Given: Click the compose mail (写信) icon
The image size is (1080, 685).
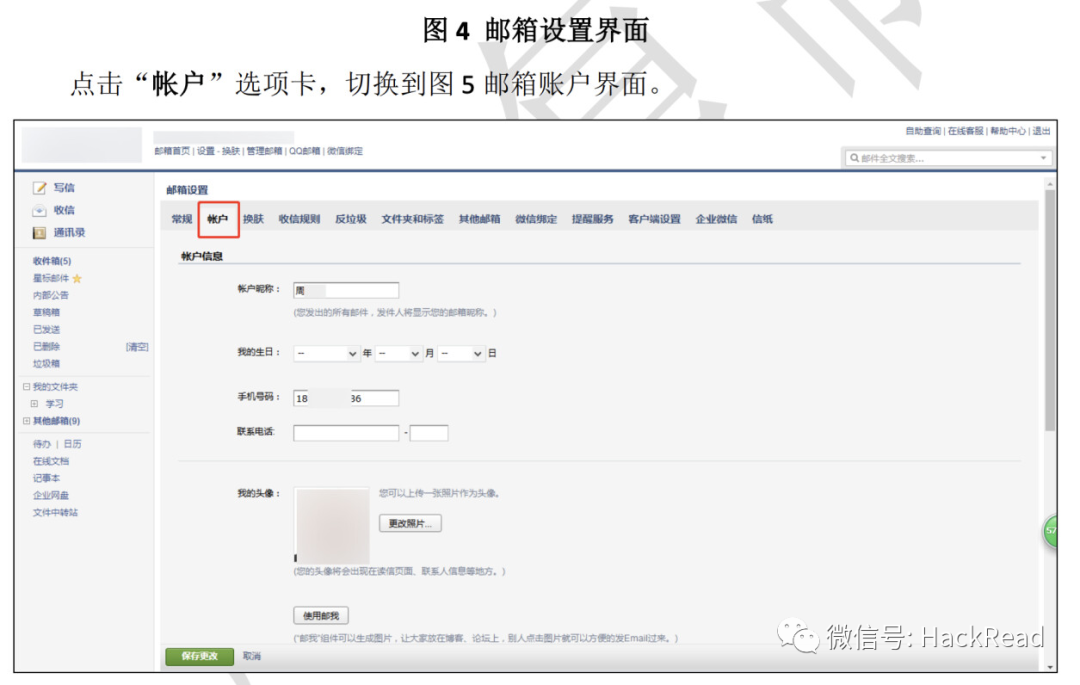Looking at the screenshot, I should click(x=39, y=188).
